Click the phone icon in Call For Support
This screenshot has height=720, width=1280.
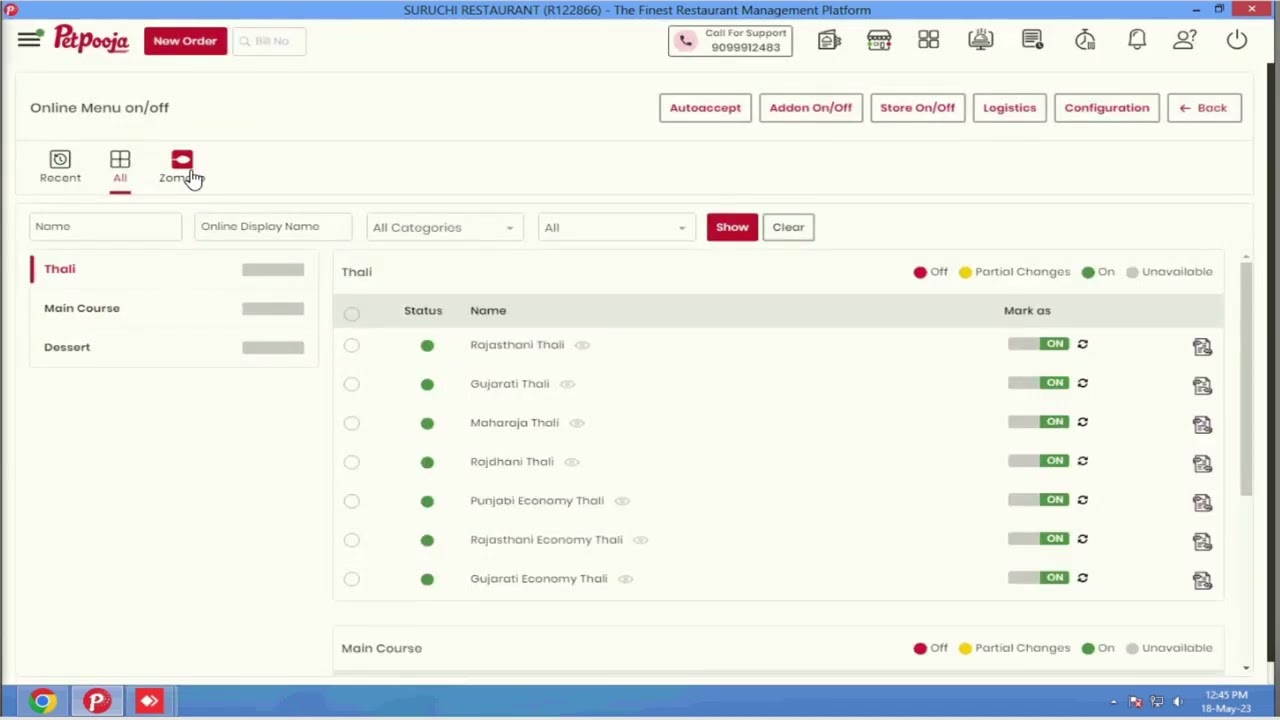click(686, 41)
